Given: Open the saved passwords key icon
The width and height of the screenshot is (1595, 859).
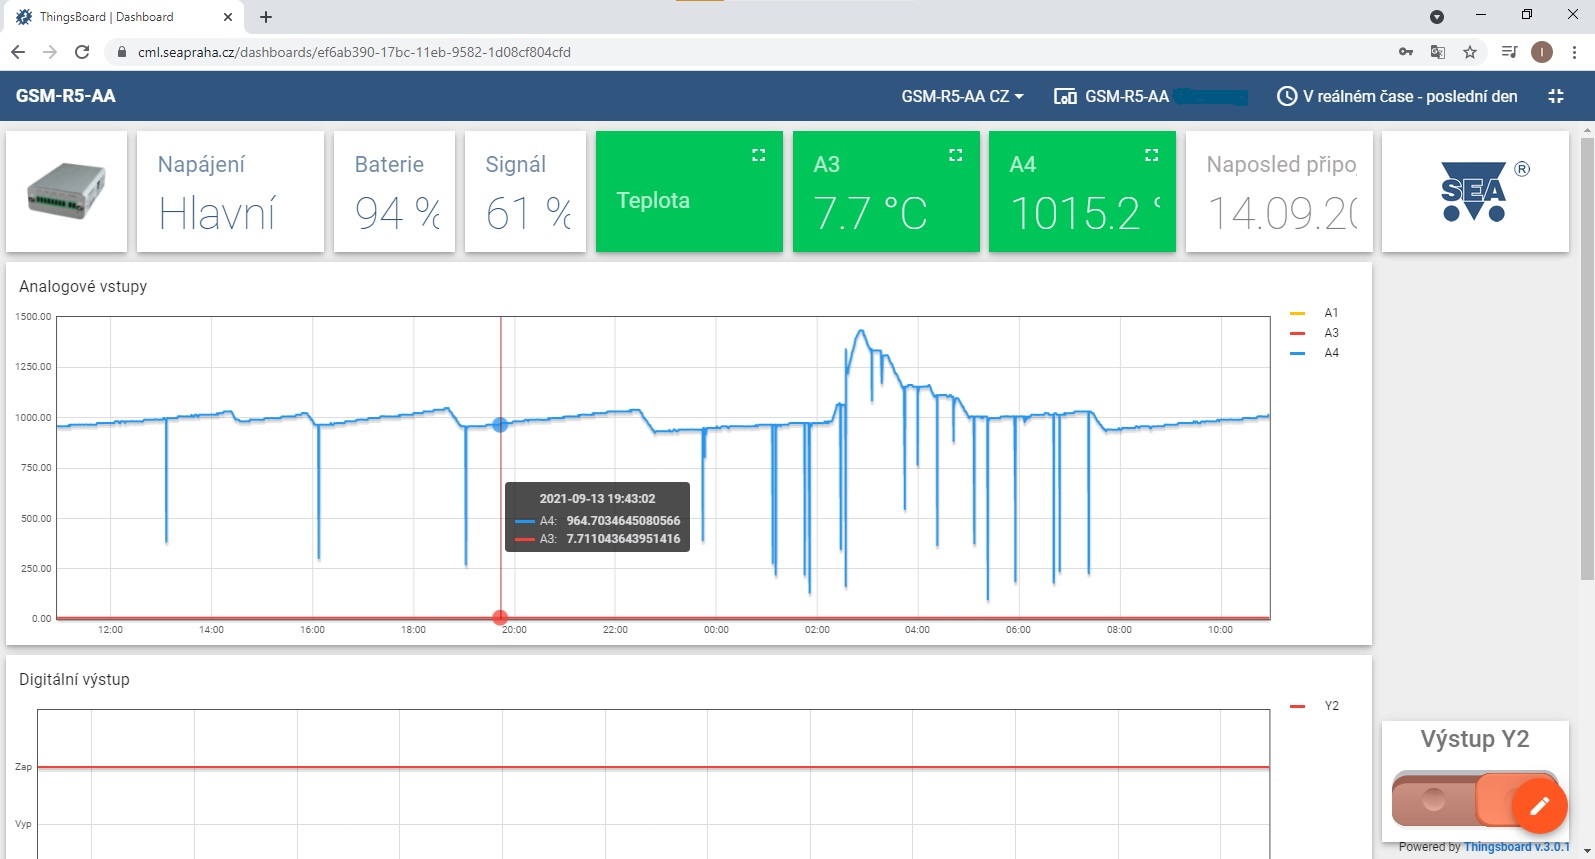Looking at the screenshot, I should 1406,52.
